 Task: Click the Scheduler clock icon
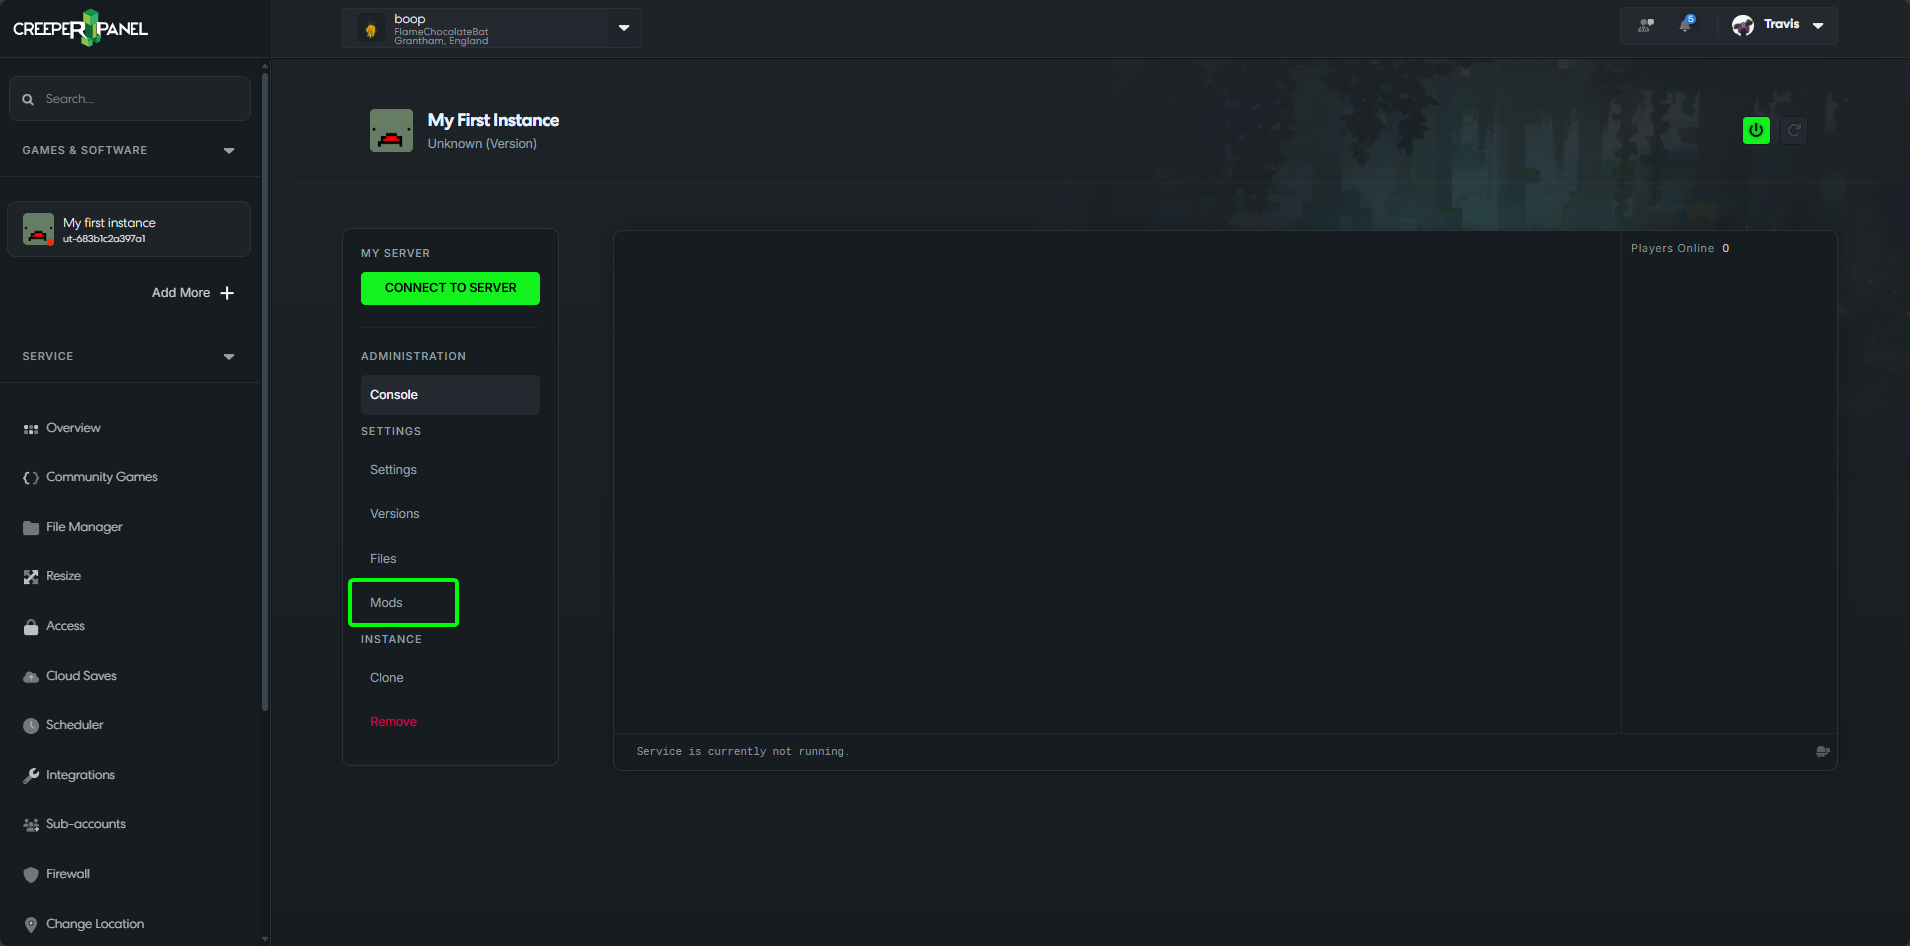point(31,726)
